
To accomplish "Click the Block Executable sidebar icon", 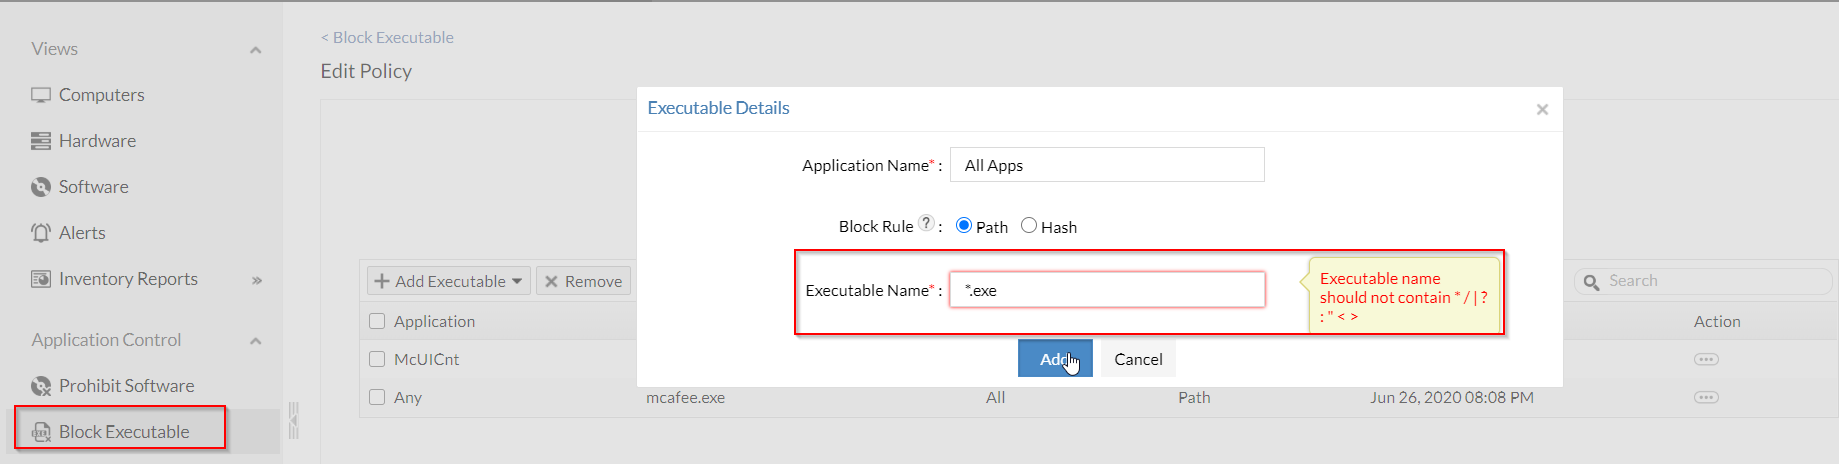I will [x=41, y=432].
